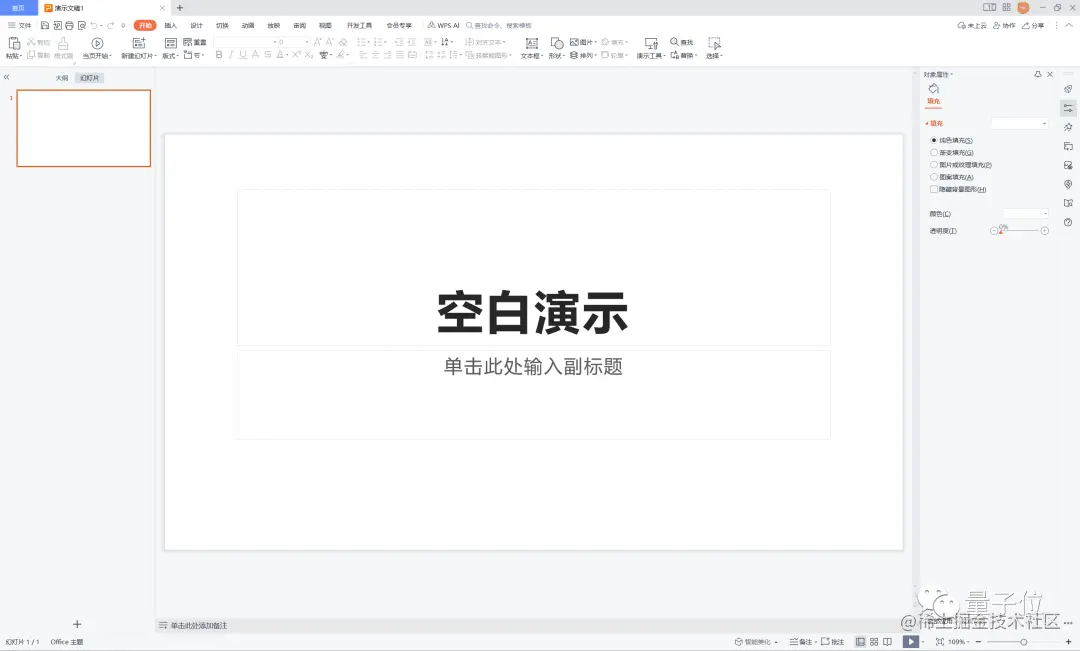The image size is (1080, 651).
Task: Start slideshow from current page (当页开始)
Action: 96,44
